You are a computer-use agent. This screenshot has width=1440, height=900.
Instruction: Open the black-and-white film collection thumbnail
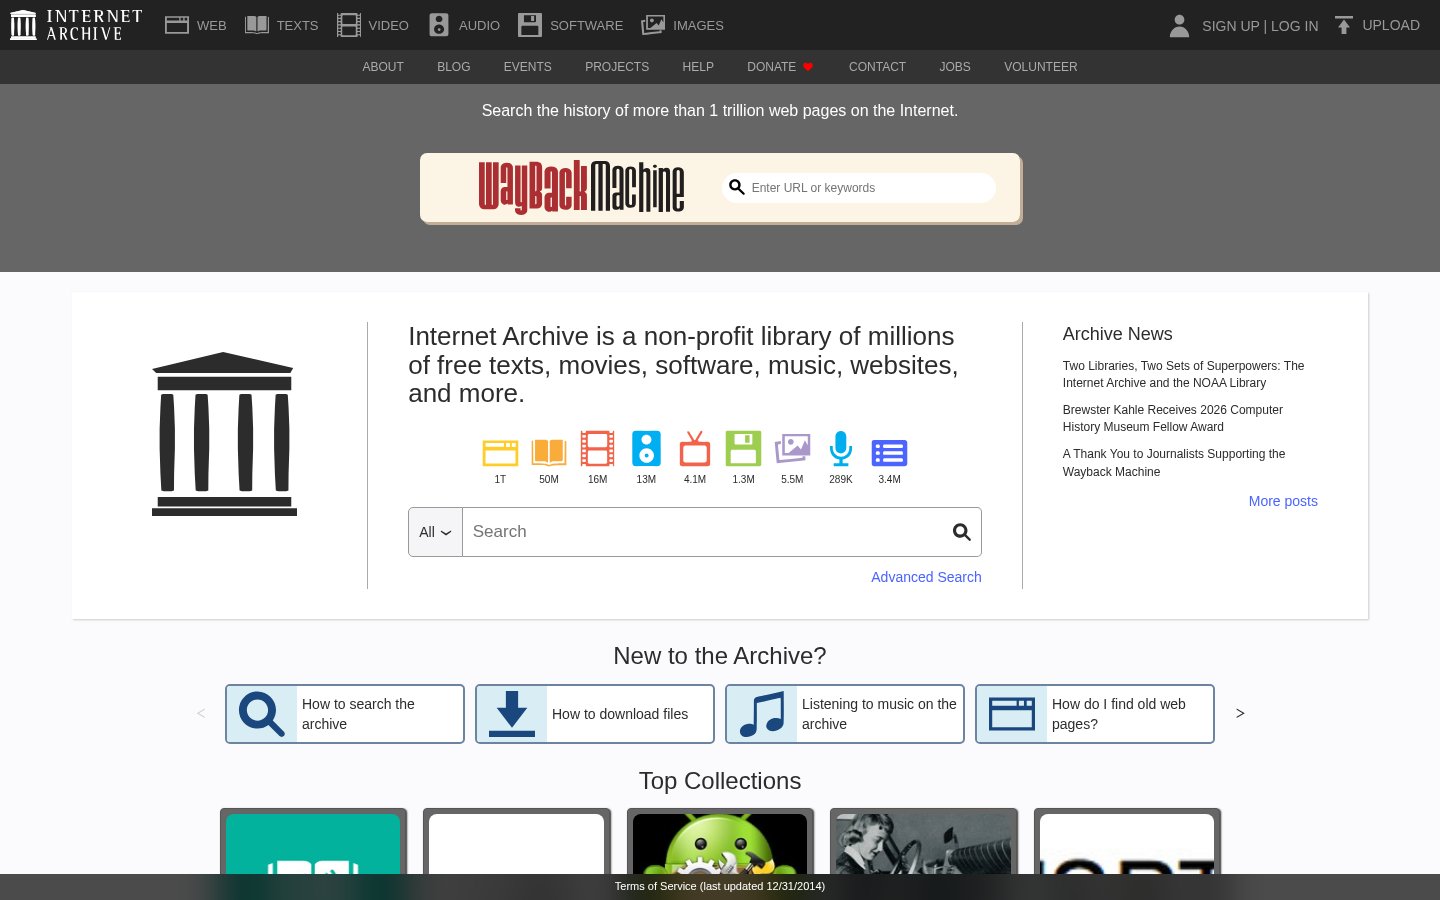[x=923, y=844]
